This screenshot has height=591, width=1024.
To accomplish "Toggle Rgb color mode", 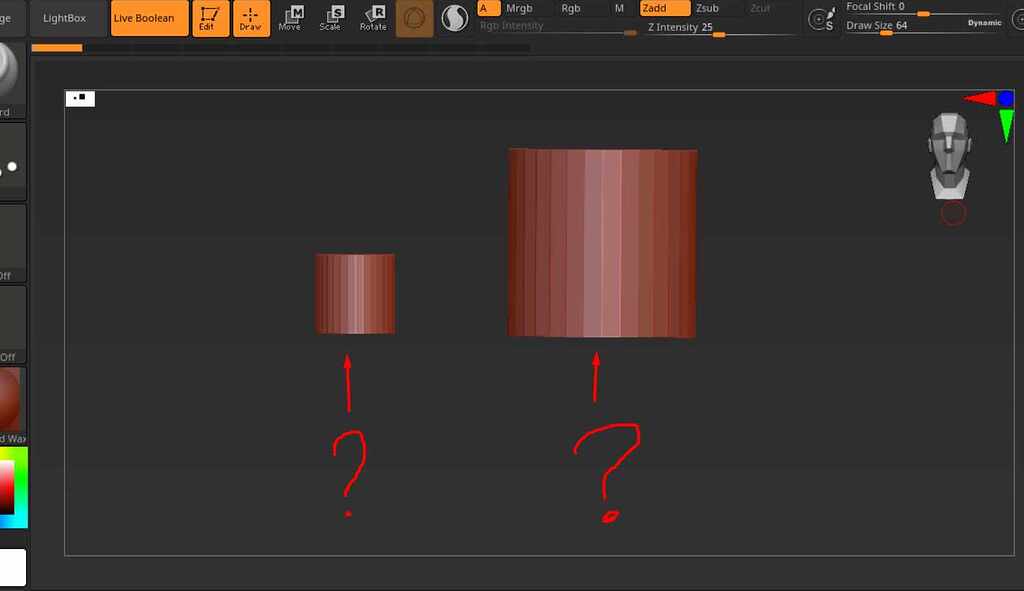I will (x=571, y=8).
